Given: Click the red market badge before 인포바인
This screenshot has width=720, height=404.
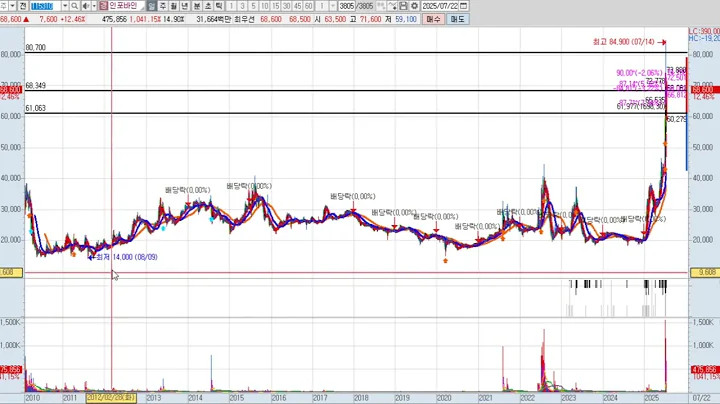Looking at the screenshot, I should [103, 6].
